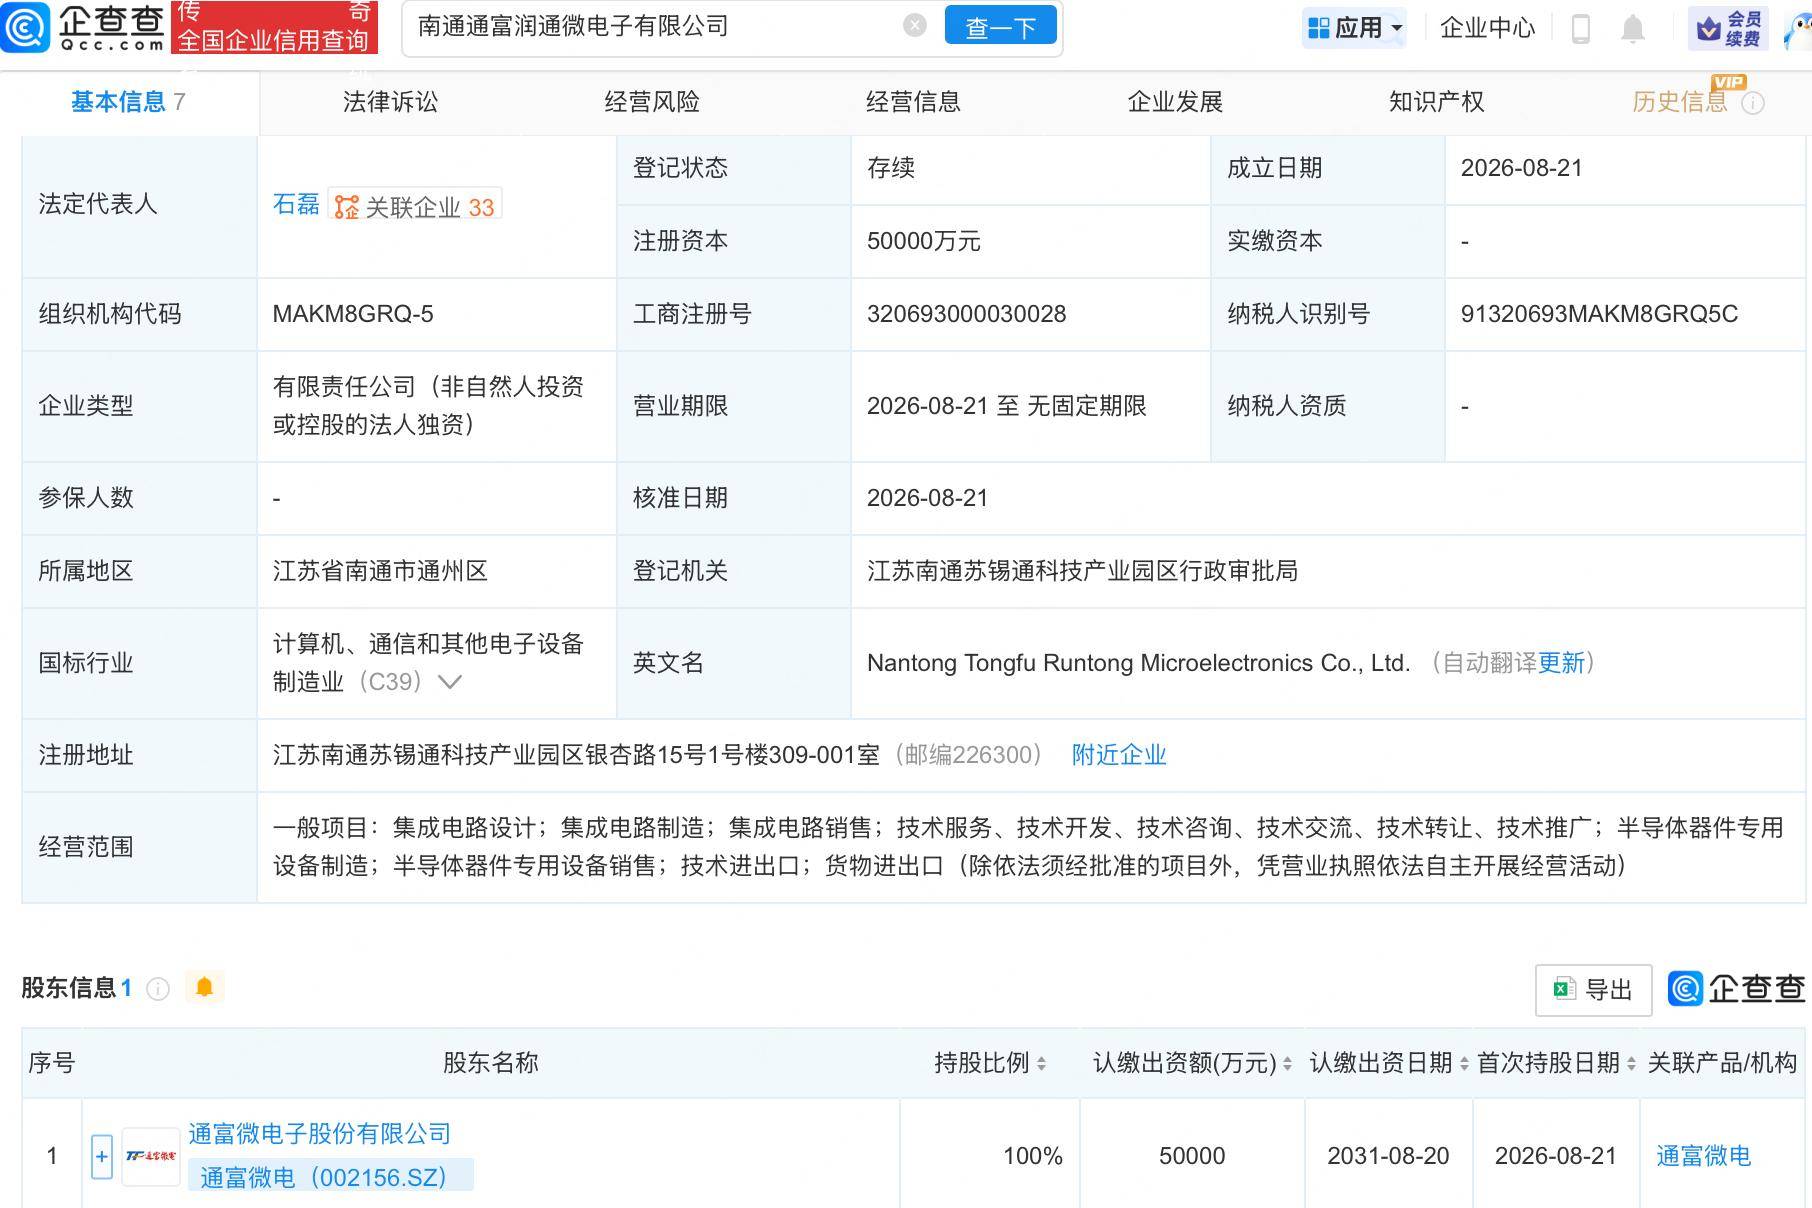The height and width of the screenshot is (1208, 1812).
Task: Select 所属地区 value 江苏省南通市通州区
Action: coord(380,571)
